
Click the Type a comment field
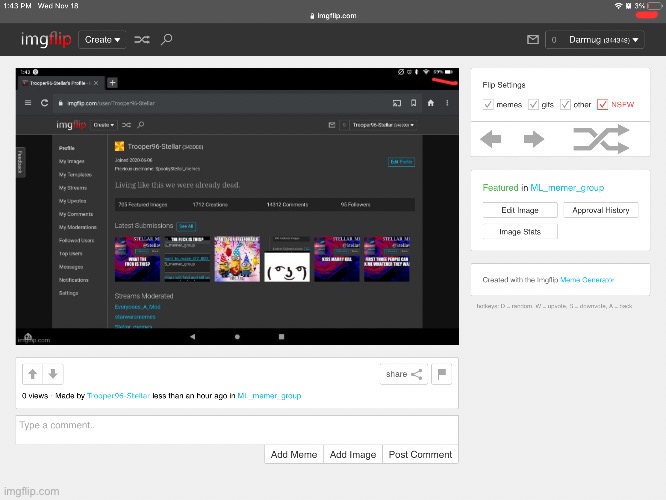pos(237,429)
